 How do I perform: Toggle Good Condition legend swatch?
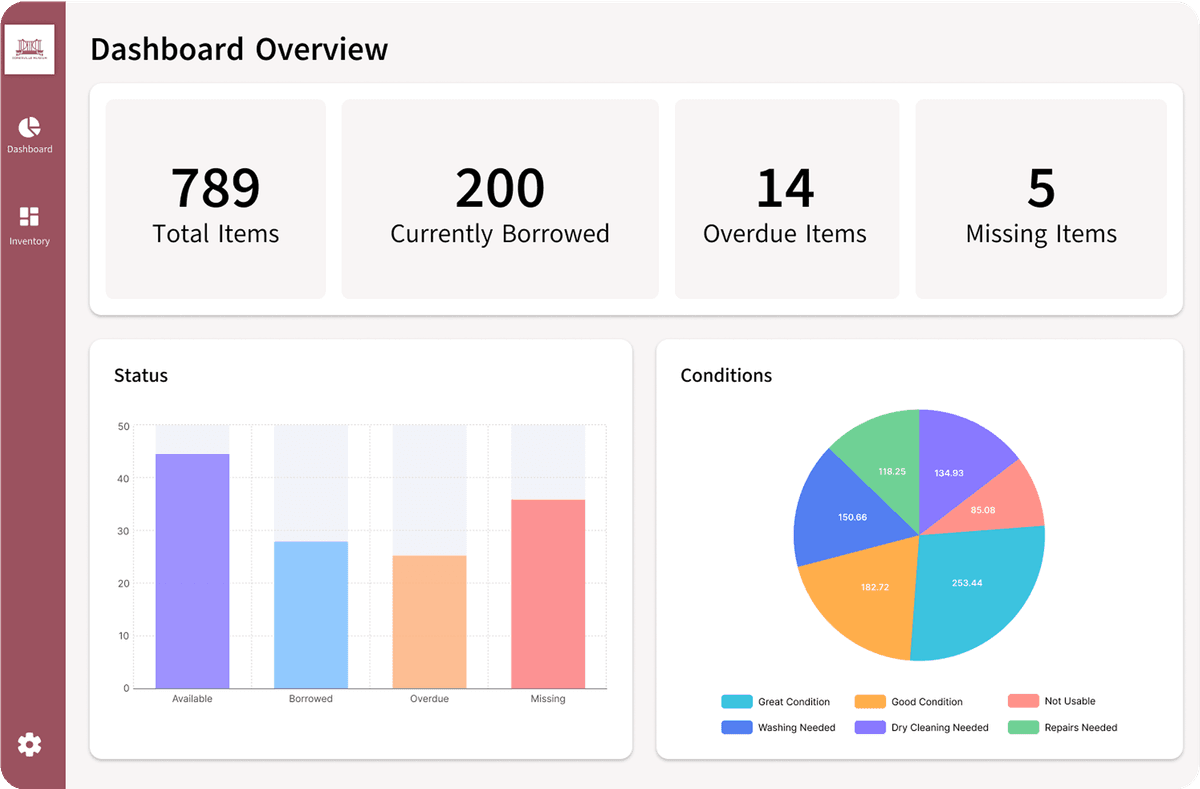(x=870, y=702)
